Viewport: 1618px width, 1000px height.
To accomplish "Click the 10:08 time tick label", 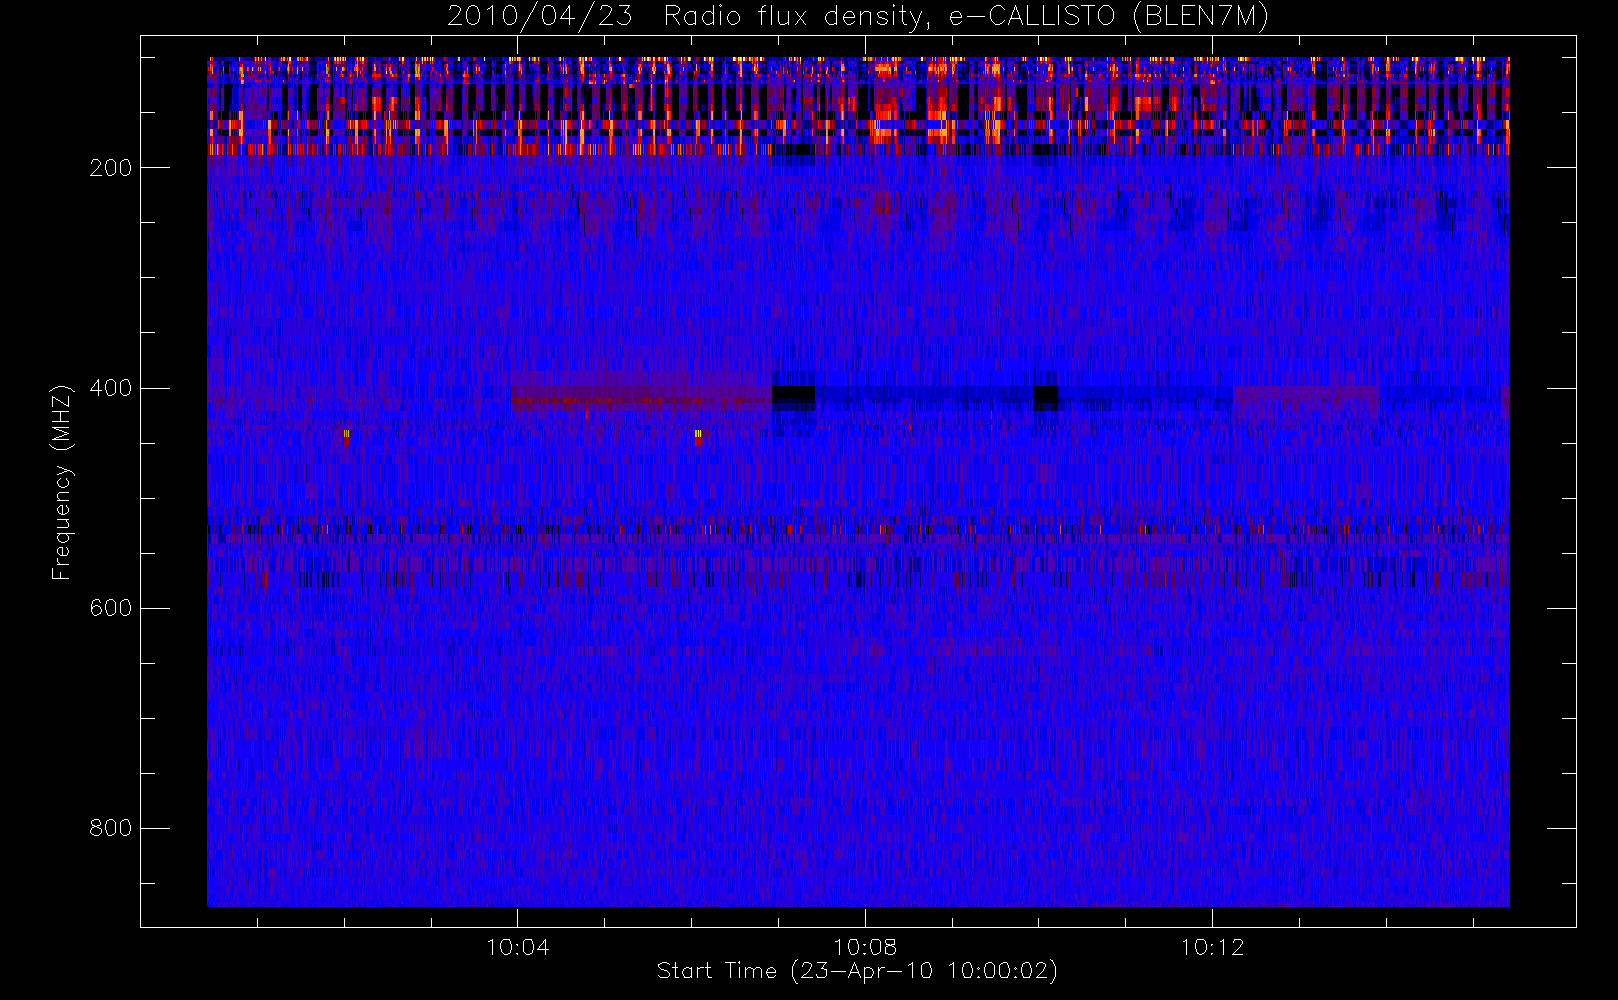I will [x=864, y=947].
